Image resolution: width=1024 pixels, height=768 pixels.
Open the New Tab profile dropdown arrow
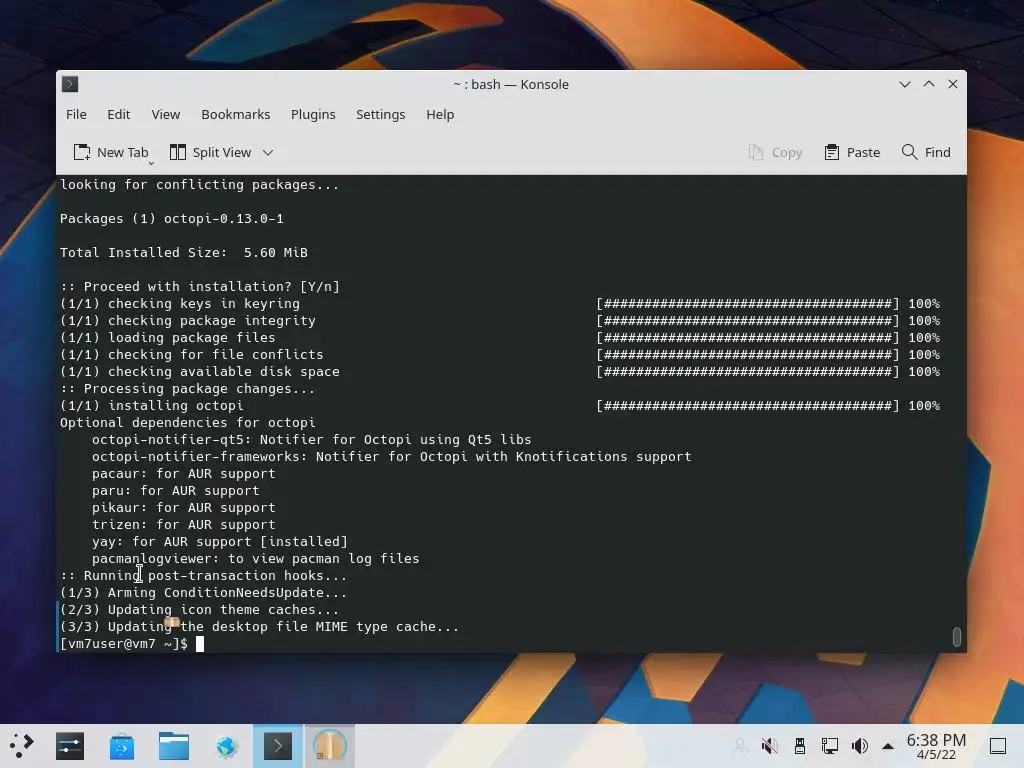[152, 163]
